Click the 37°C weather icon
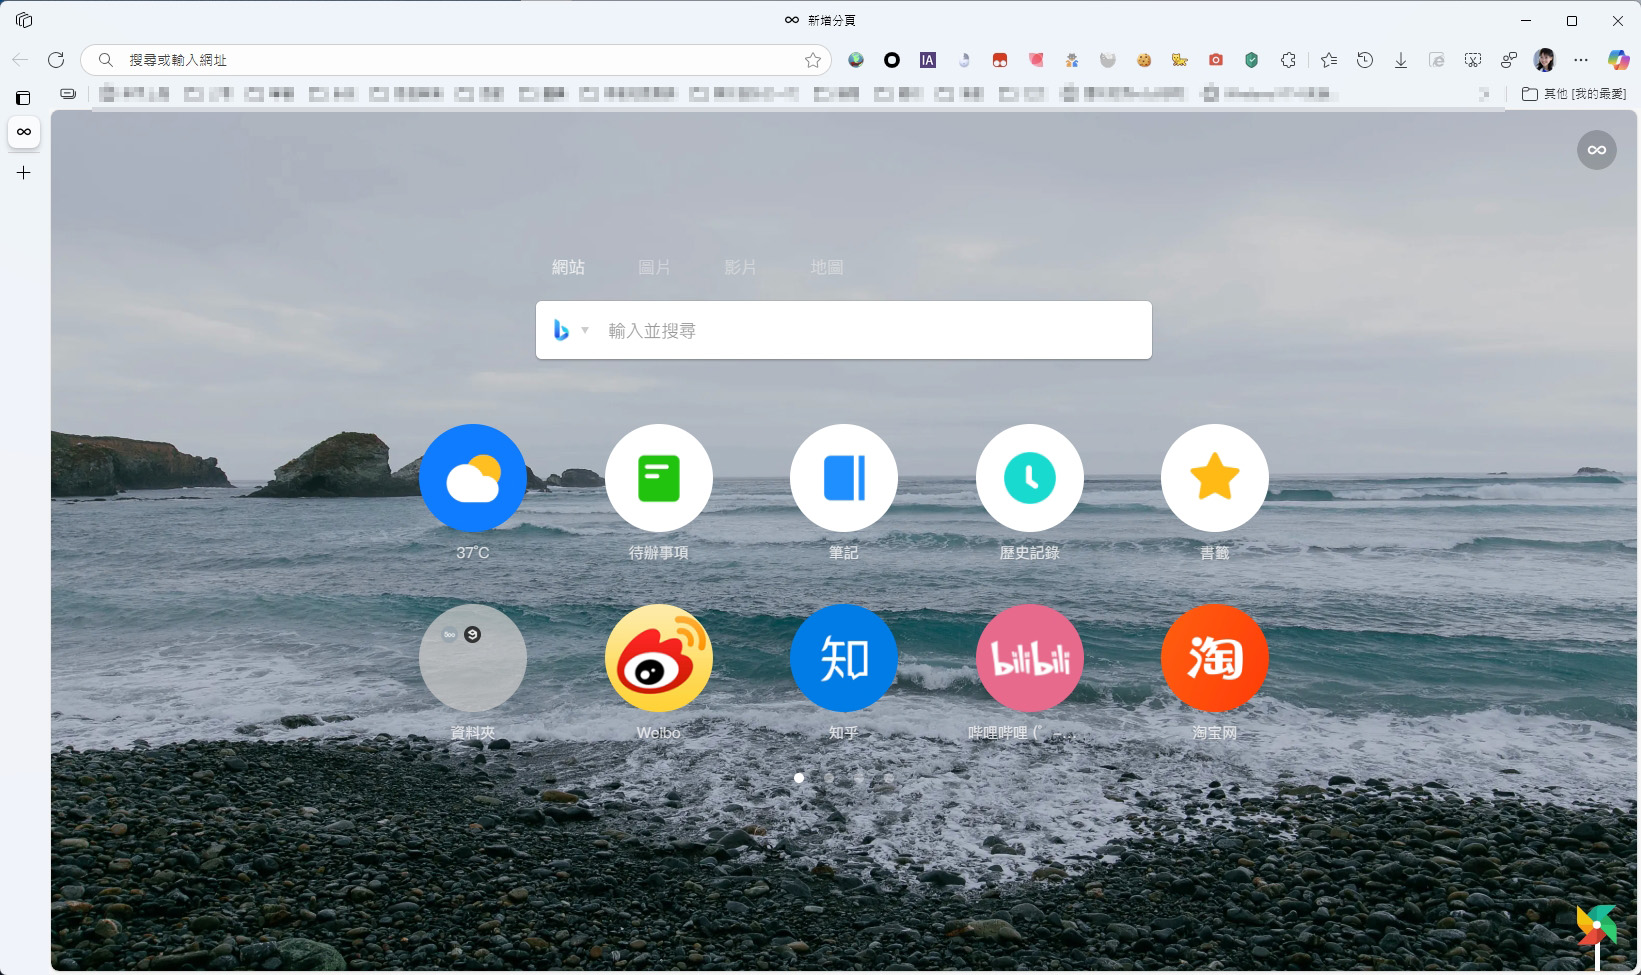This screenshot has width=1641, height=975. click(x=473, y=478)
